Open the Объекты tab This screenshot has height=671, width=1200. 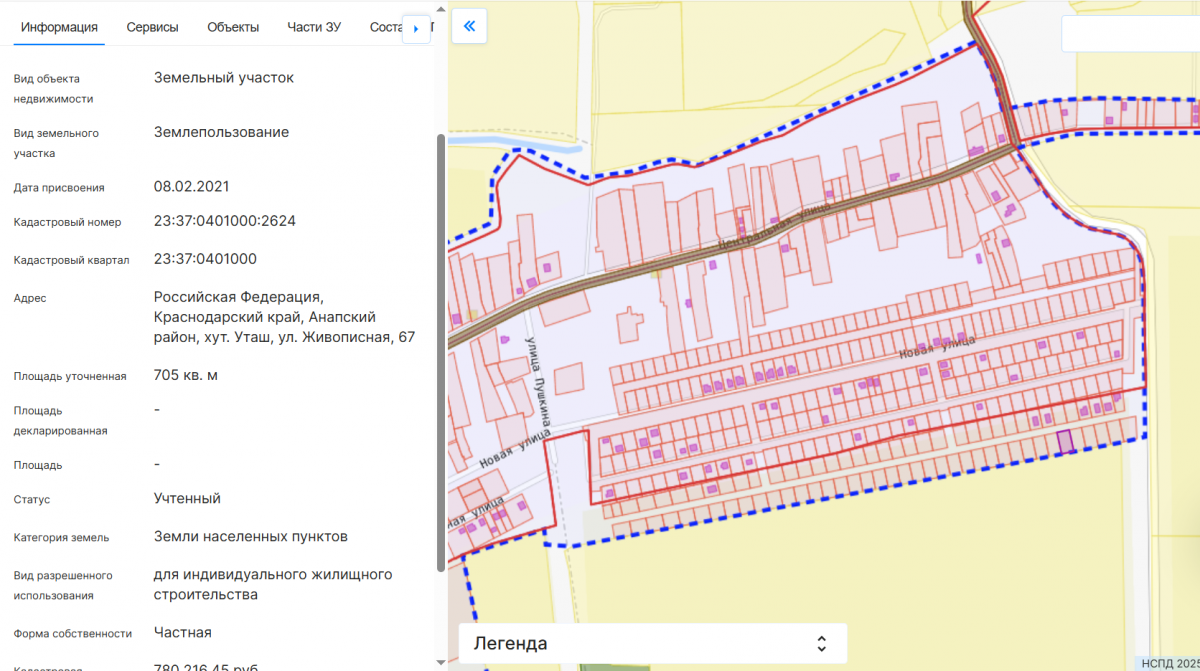pyautogui.click(x=233, y=27)
